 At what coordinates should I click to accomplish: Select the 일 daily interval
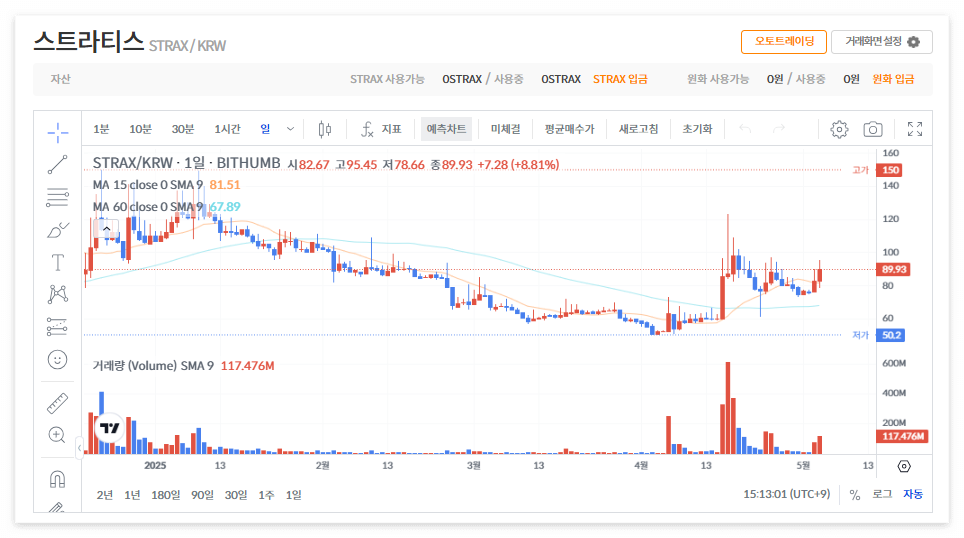click(265, 129)
